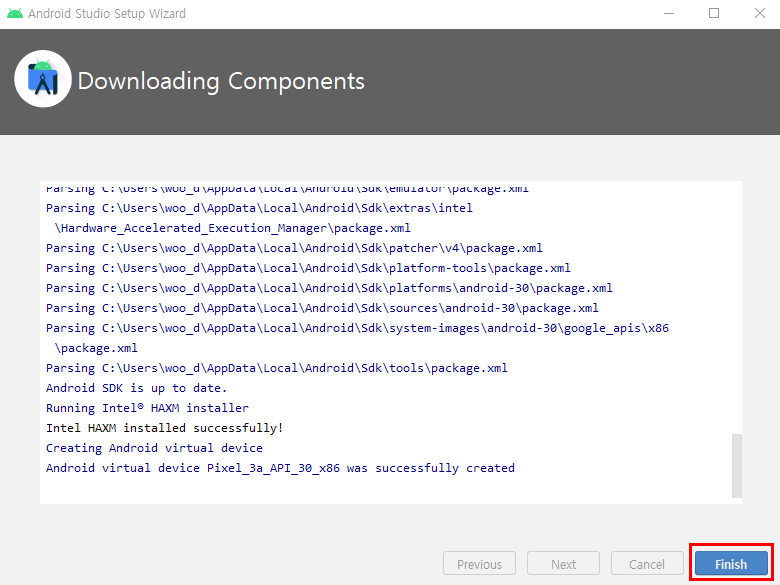Screen dimensions: 780x585
Task: Click the disabled Cancel button
Action: 647,564
